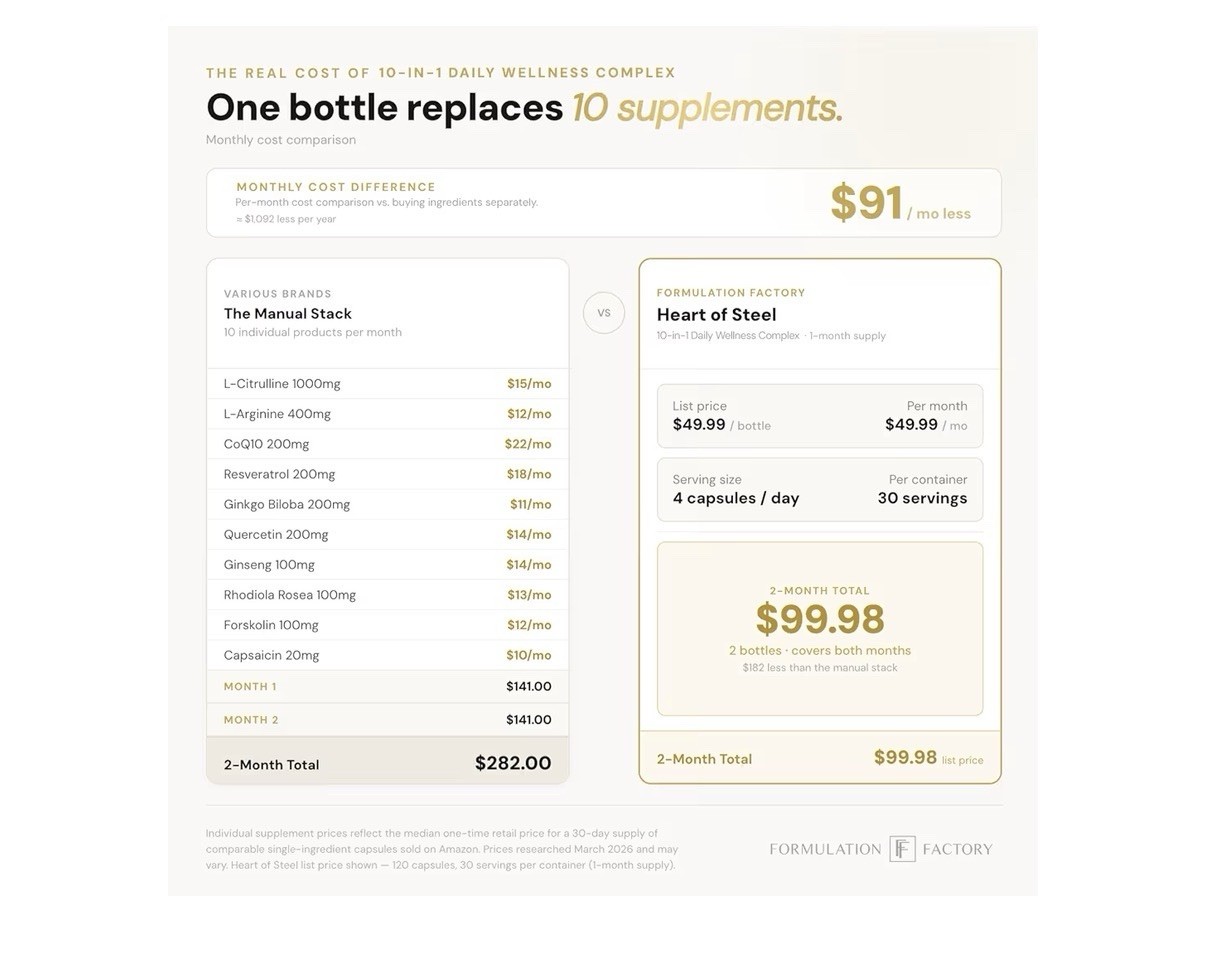The width and height of the screenshot is (1206, 960).
Task: Click the 10 supplements gold headline text
Action: point(707,108)
